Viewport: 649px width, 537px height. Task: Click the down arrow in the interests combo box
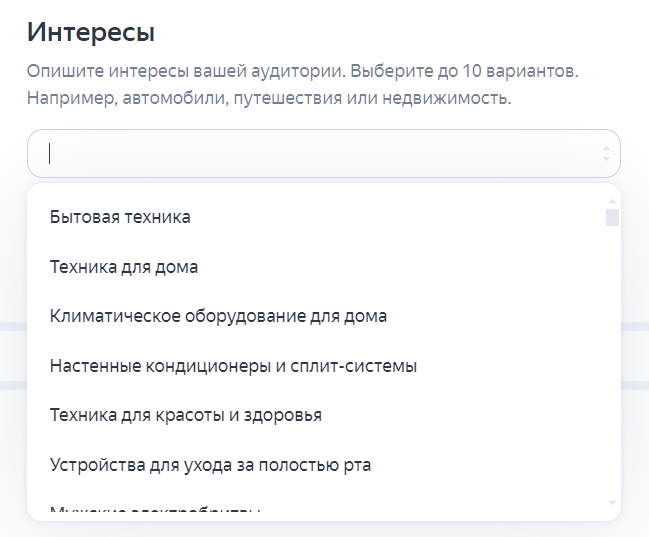point(606,159)
